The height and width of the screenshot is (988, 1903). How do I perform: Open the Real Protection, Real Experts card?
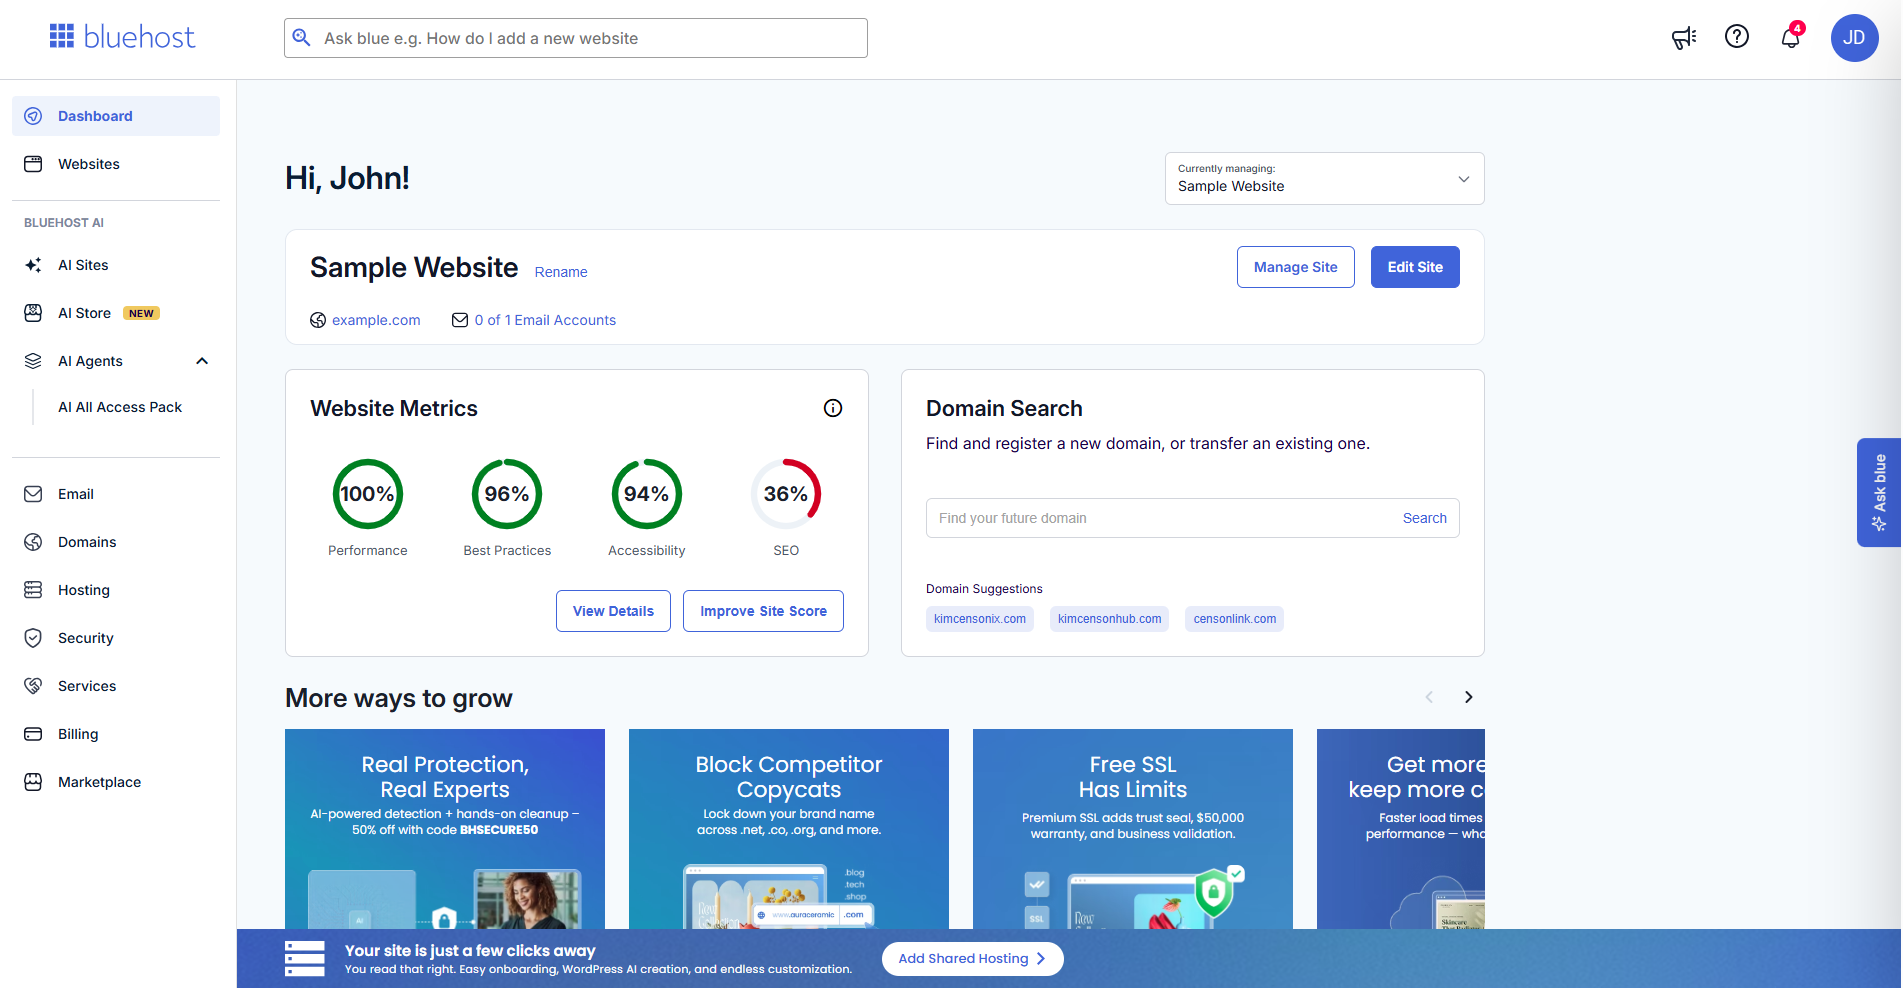tap(445, 829)
